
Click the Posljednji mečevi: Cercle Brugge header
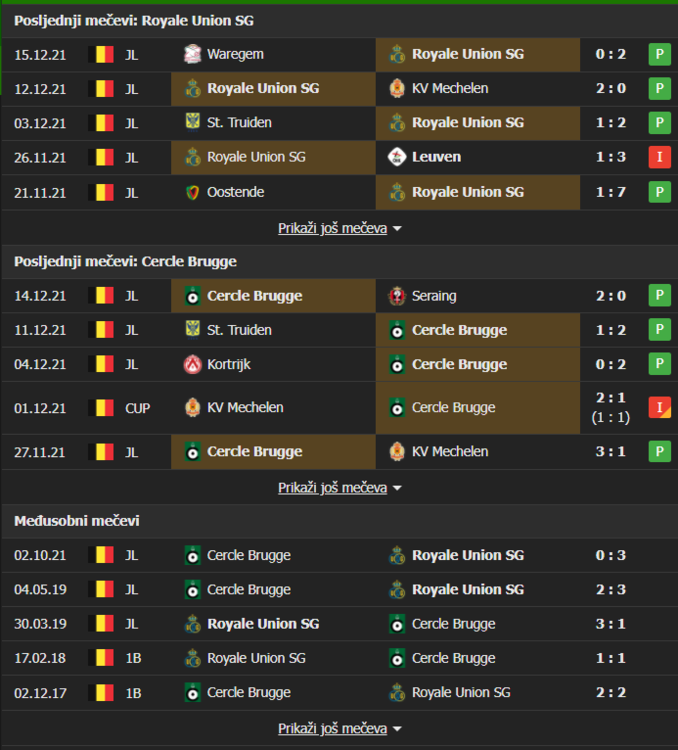(x=125, y=261)
